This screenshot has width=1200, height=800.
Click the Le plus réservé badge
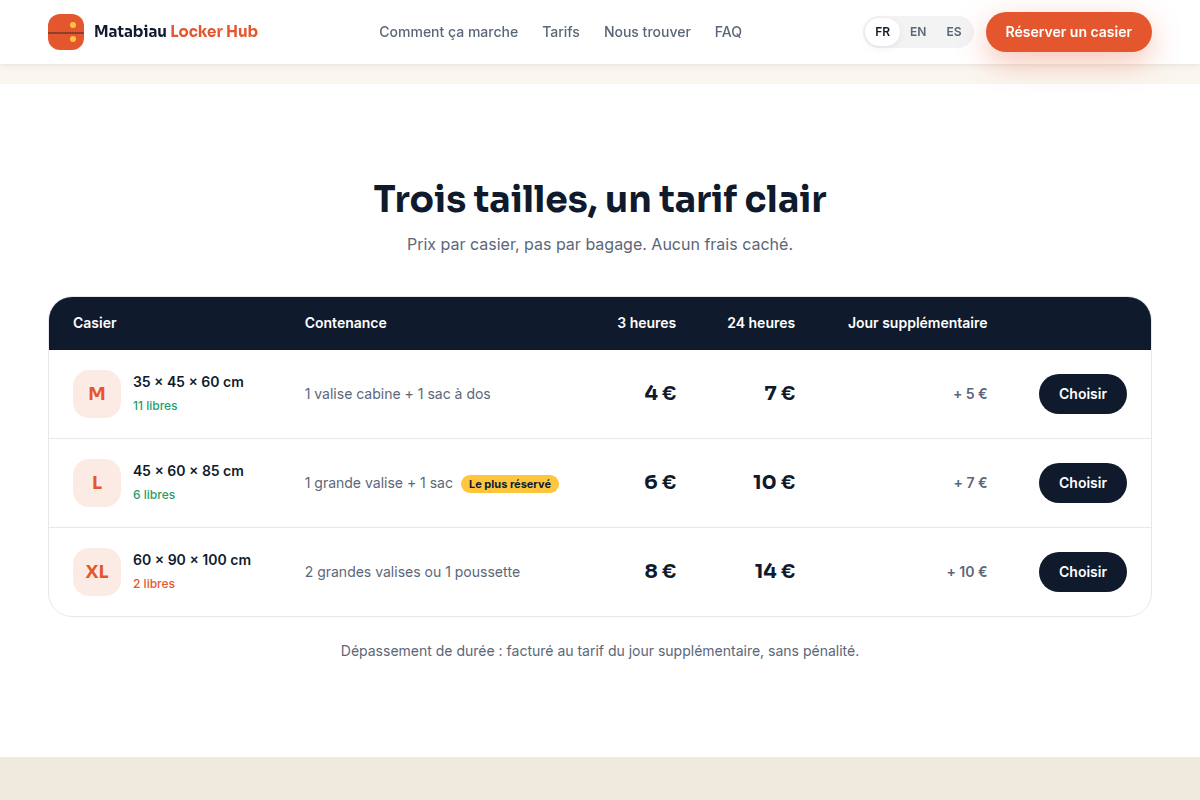tap(510, 484)
